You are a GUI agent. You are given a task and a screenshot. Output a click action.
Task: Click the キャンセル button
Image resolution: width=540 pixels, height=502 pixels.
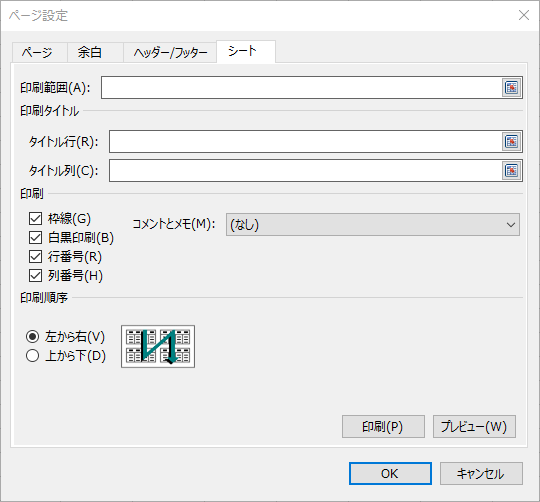(481, 473)
